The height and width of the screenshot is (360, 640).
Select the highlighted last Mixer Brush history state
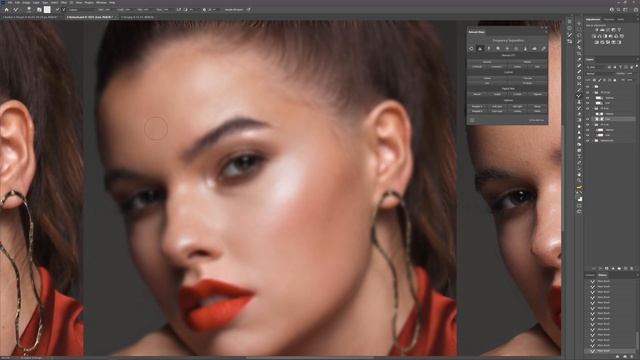click(x=610, y=351)
